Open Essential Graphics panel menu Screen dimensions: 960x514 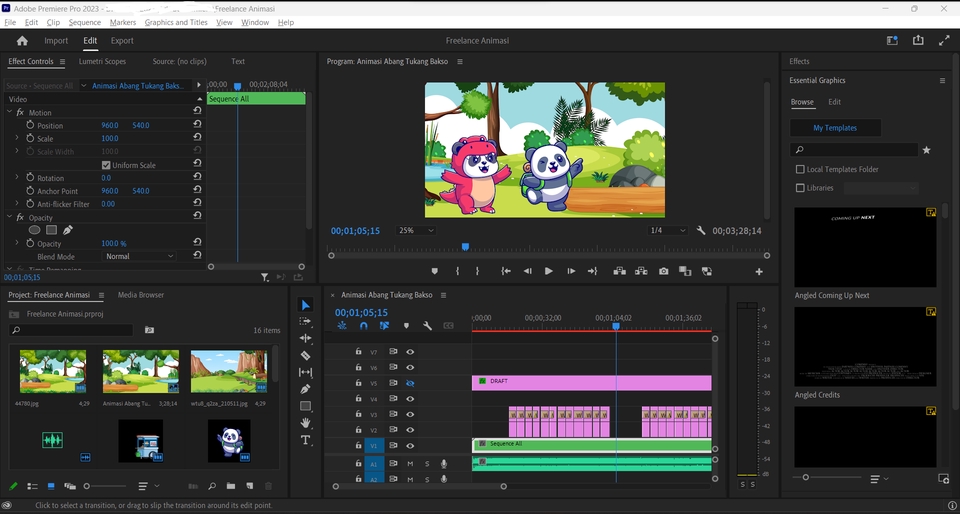pos(942,81)
